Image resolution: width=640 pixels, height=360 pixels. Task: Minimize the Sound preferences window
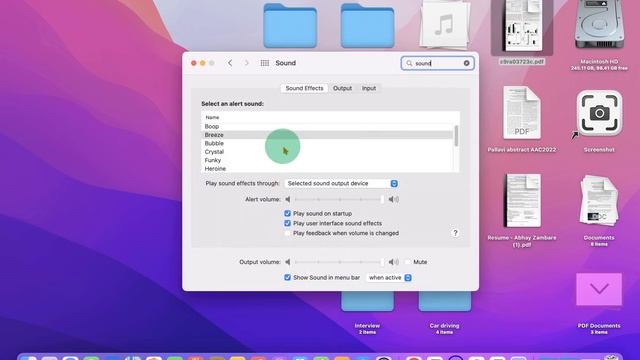pyautogui.click(x=202, y=63)
